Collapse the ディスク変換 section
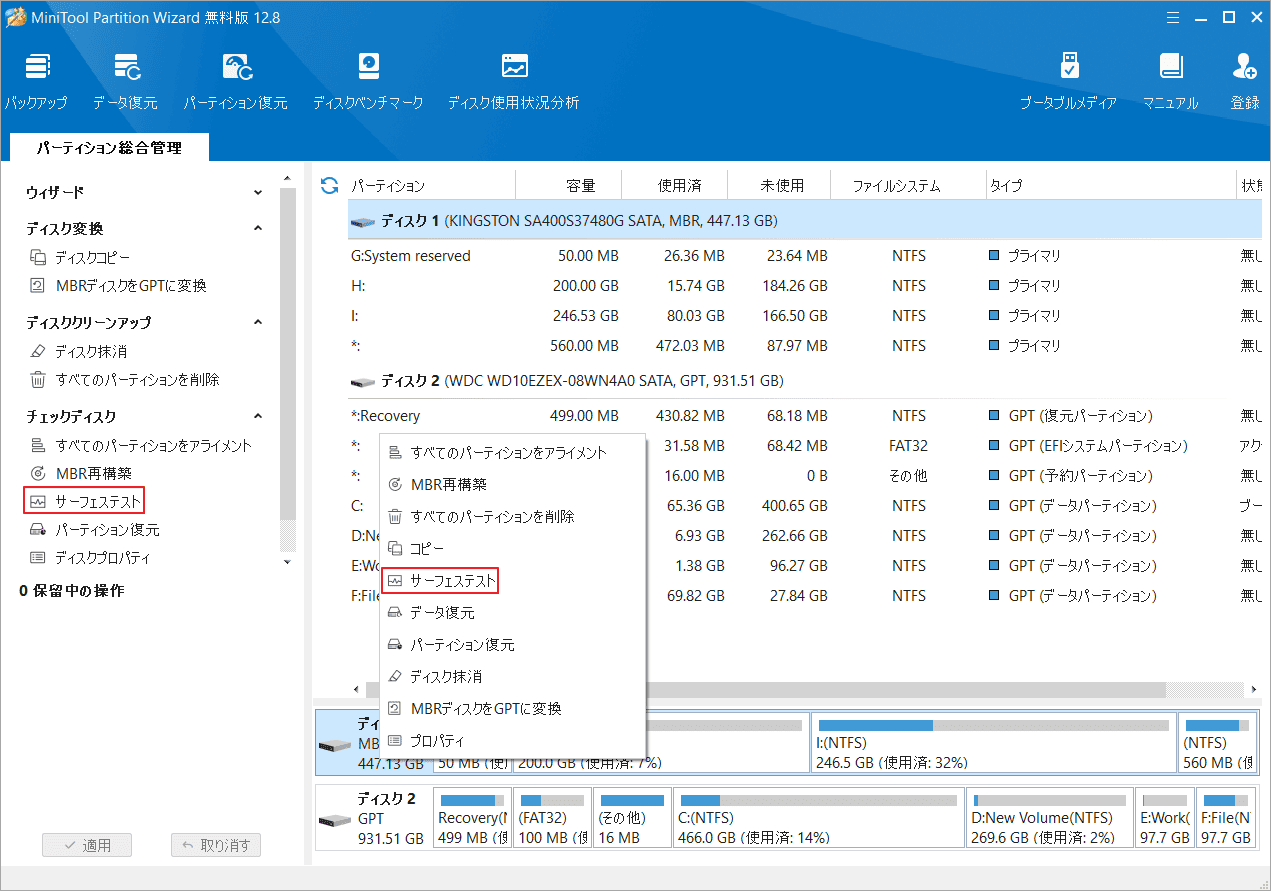1271x891 pixels. tap(258, 229)
